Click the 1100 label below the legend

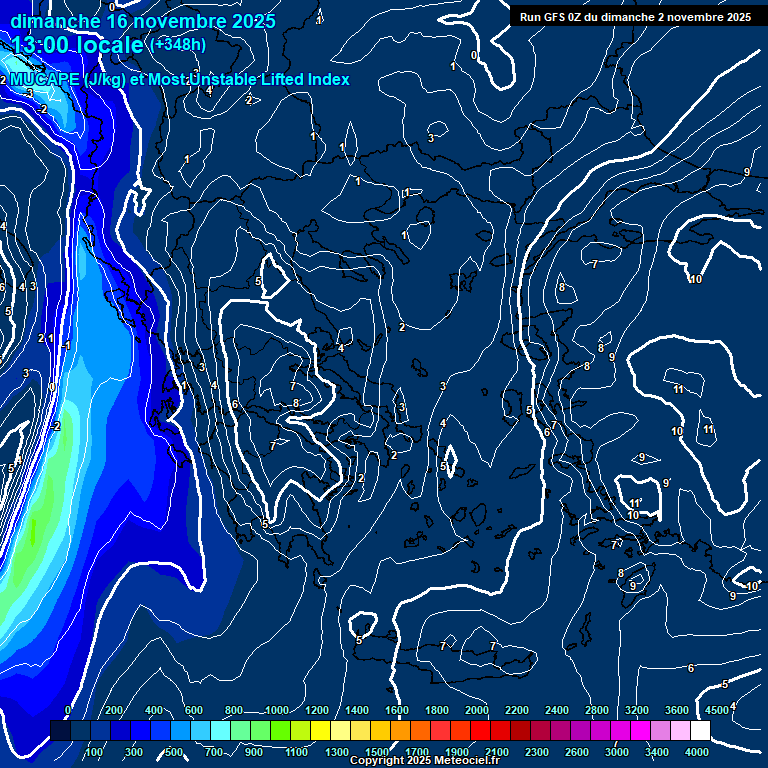[297, 751]
